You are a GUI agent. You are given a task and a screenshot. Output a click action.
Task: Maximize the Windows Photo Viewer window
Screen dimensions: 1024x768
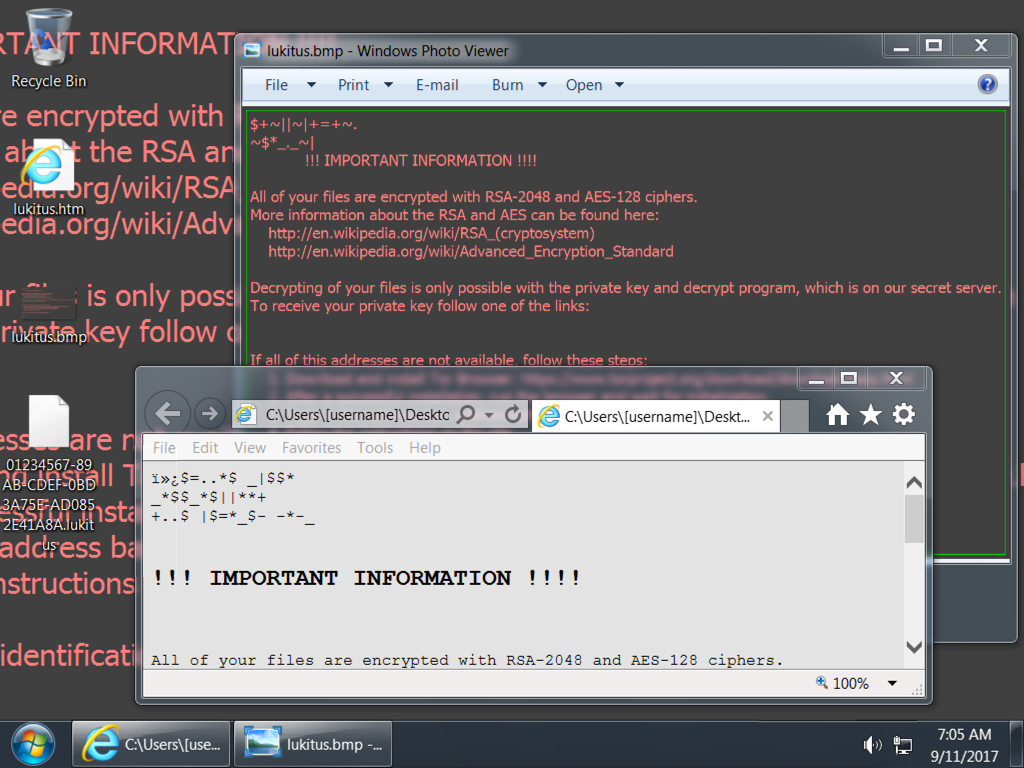[x=935, y=46]
